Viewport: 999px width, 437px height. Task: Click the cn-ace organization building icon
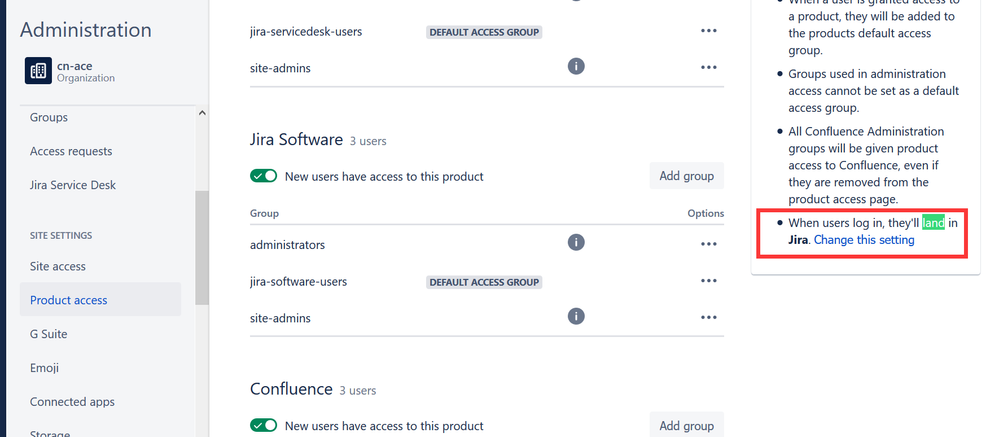(x=38, y=71)
